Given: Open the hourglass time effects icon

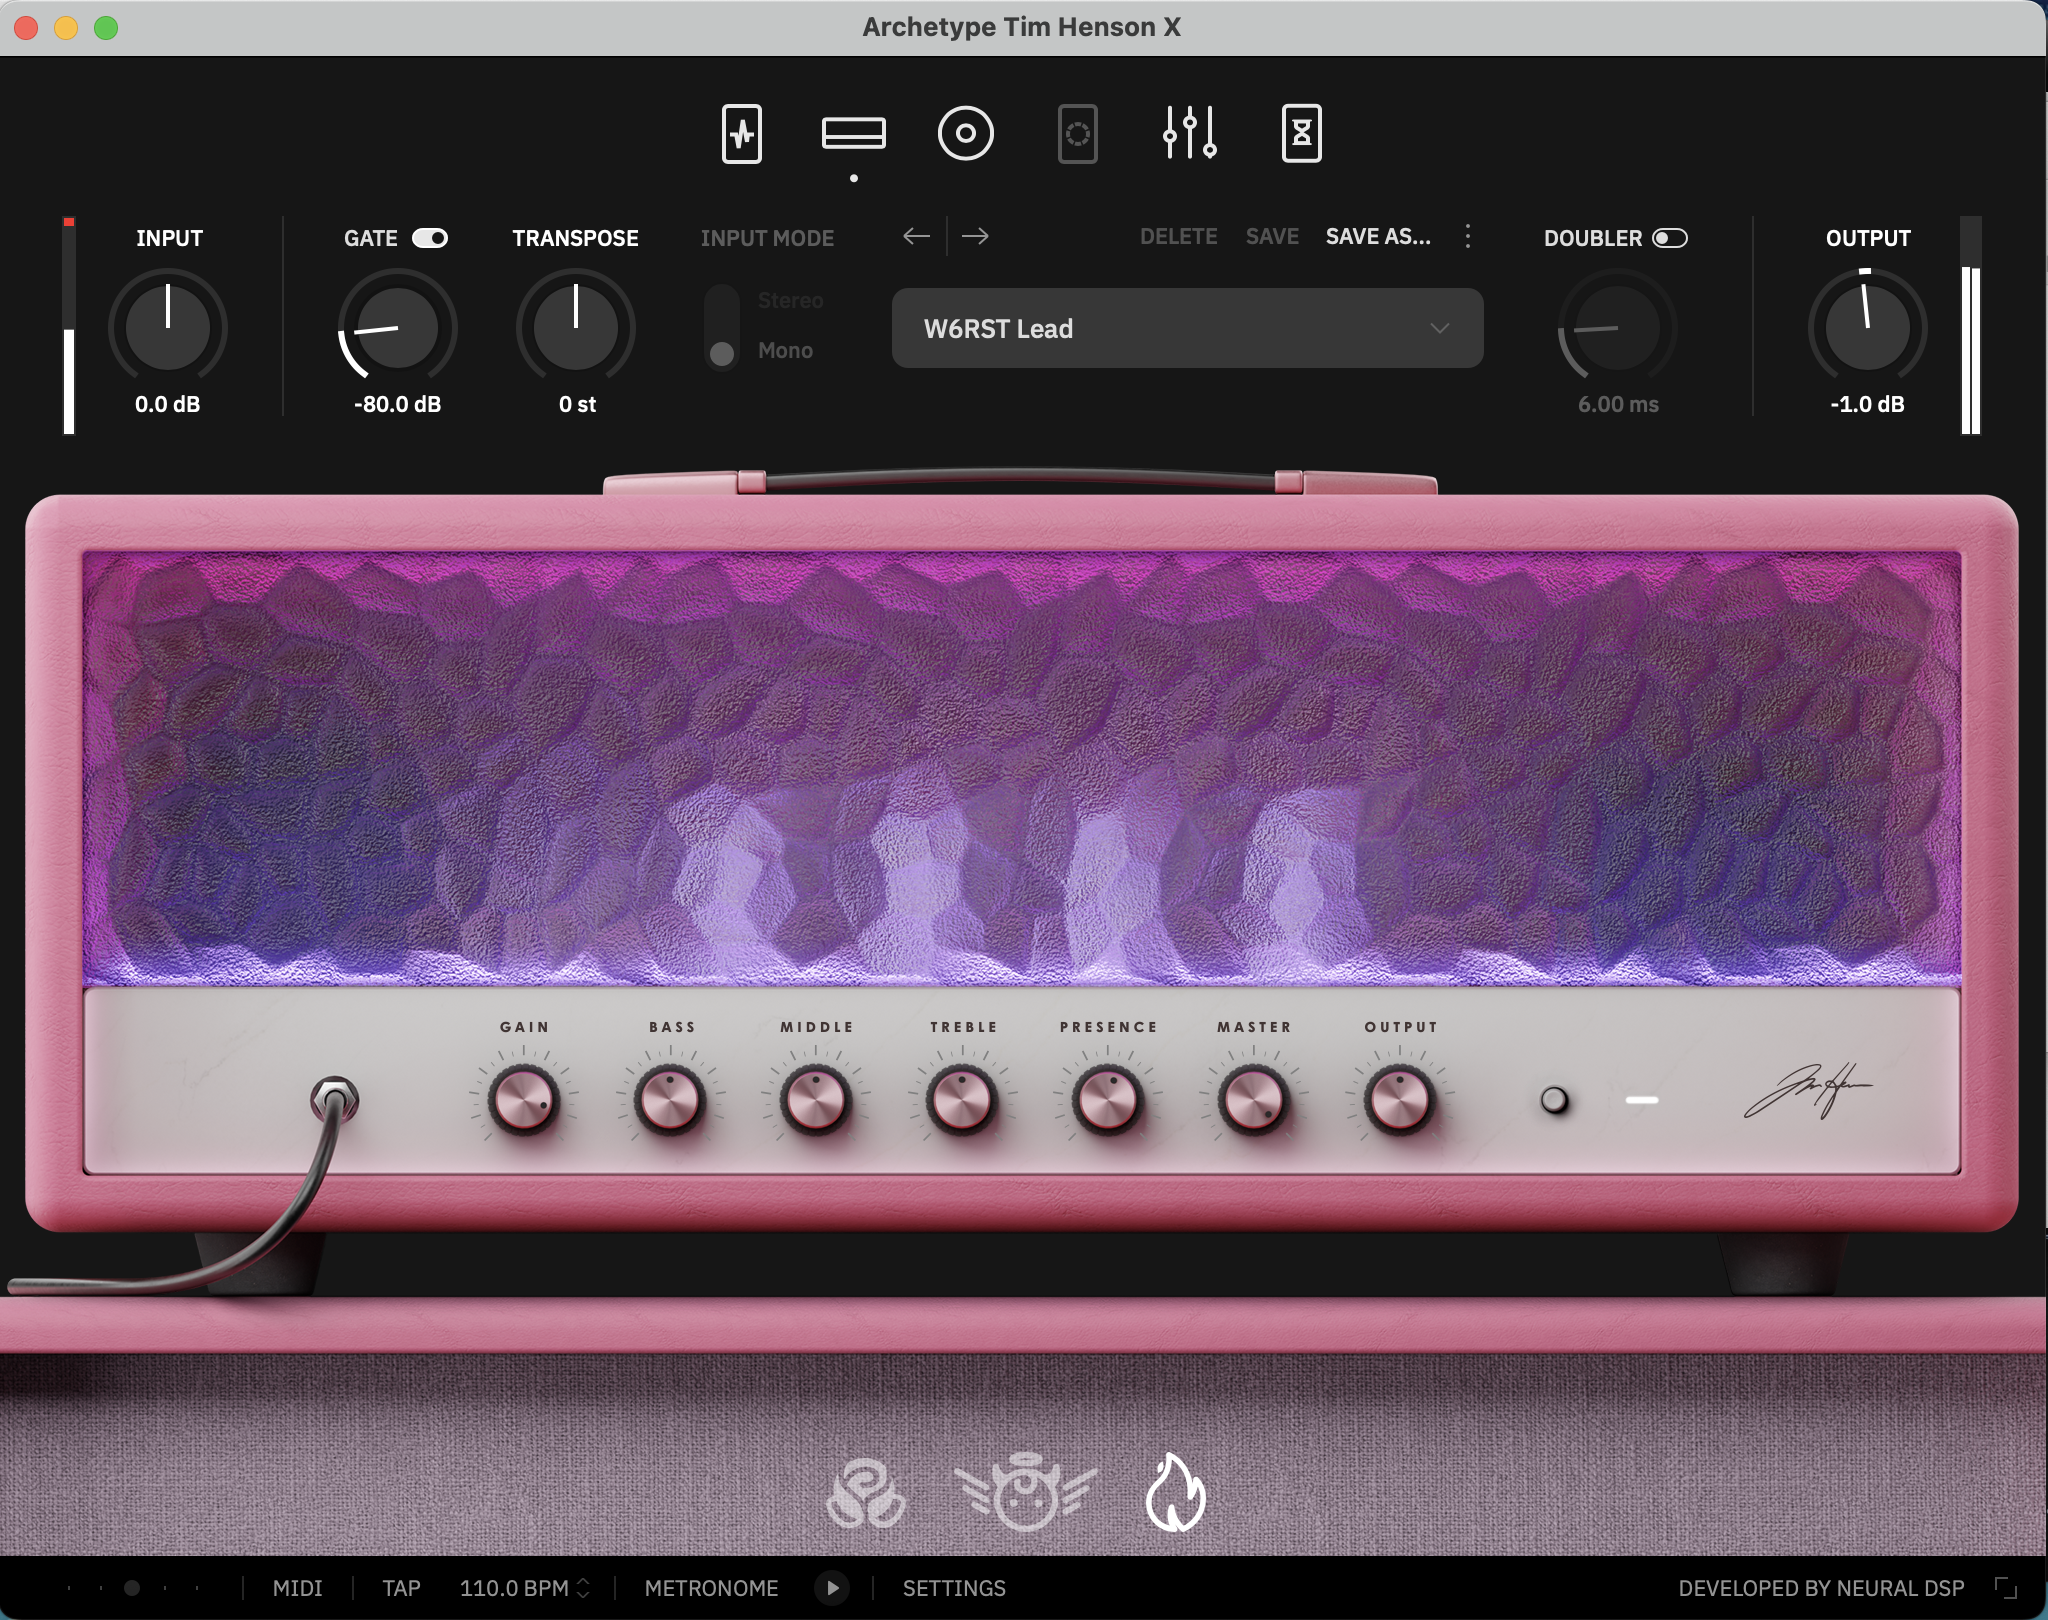Looking at the screenshot, I should (x=1301, y=134).
